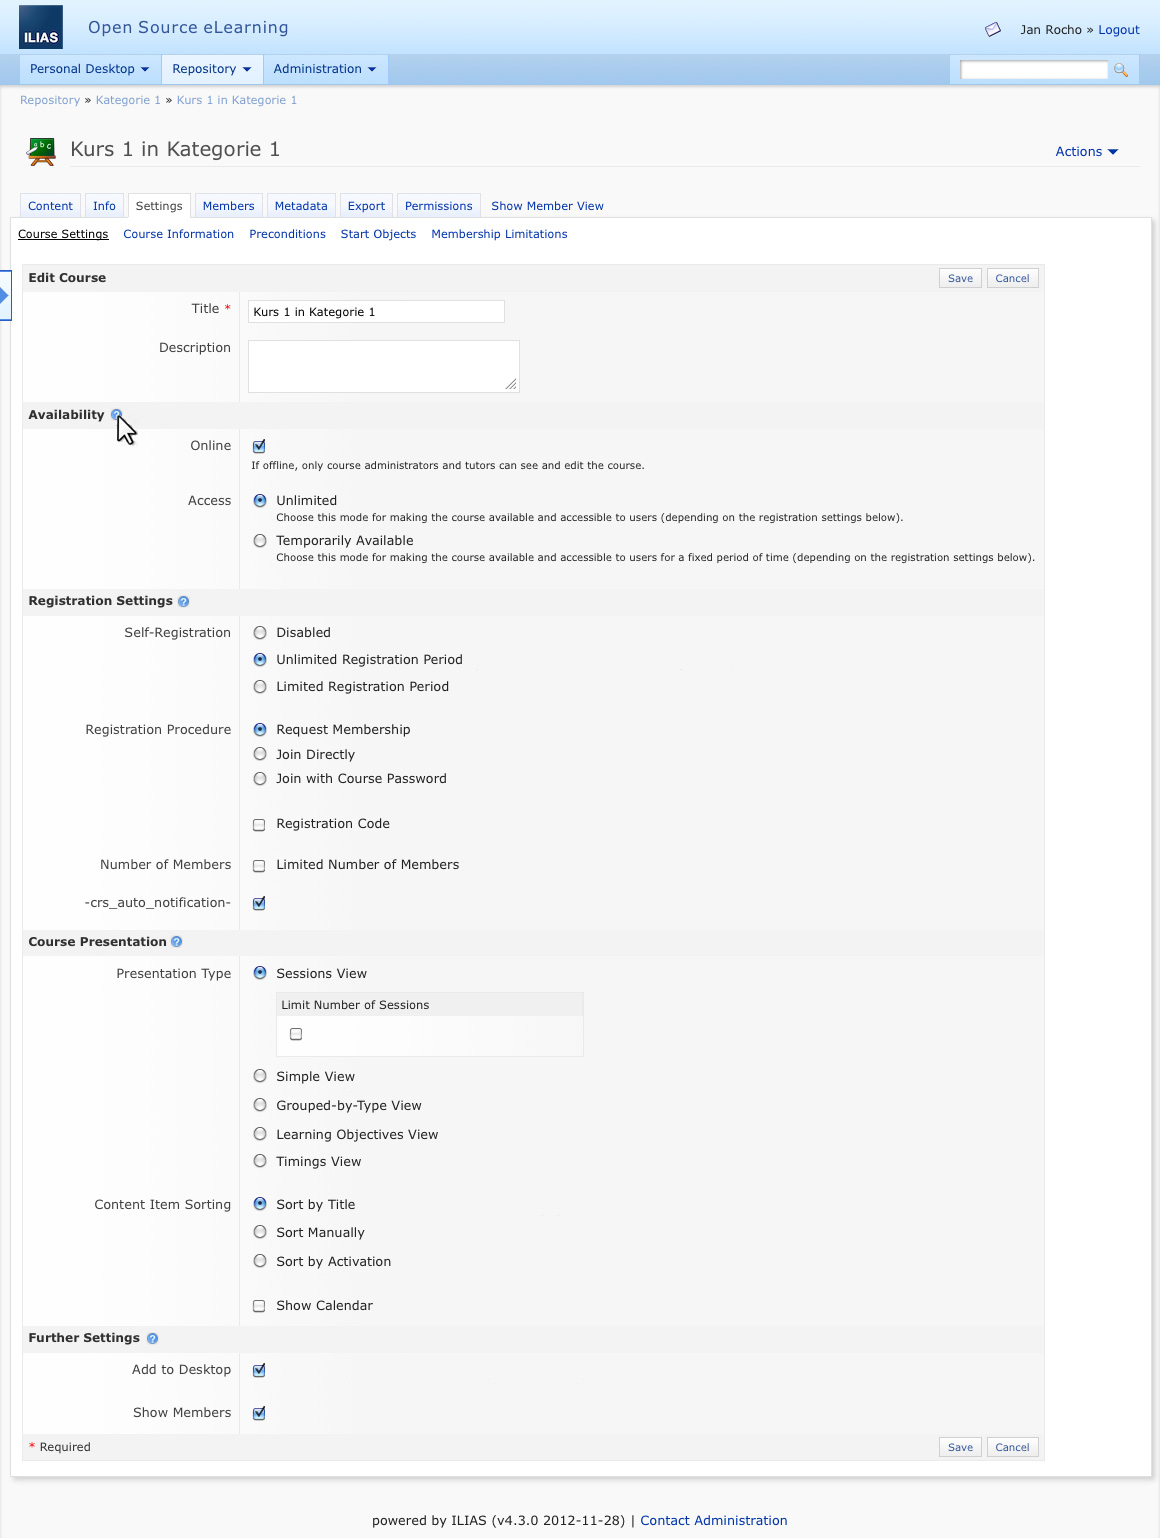This screenshot has height=1538, width=1160.
Task: Click the Title input field
Action: tap(376, 312)
